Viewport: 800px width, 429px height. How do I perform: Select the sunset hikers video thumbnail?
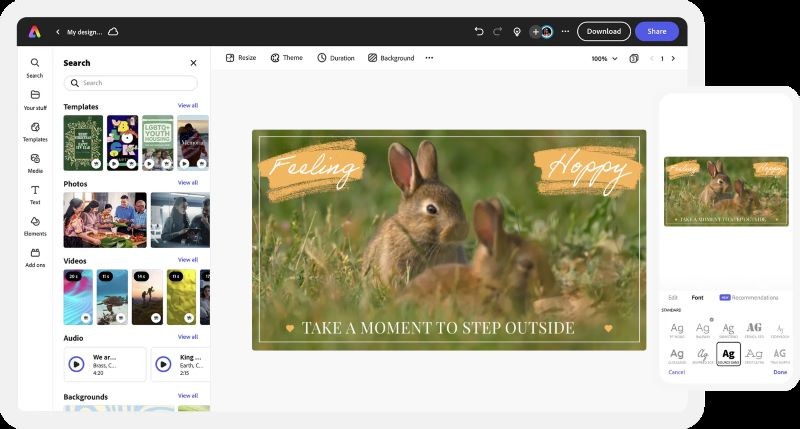(x=147, y=297)
